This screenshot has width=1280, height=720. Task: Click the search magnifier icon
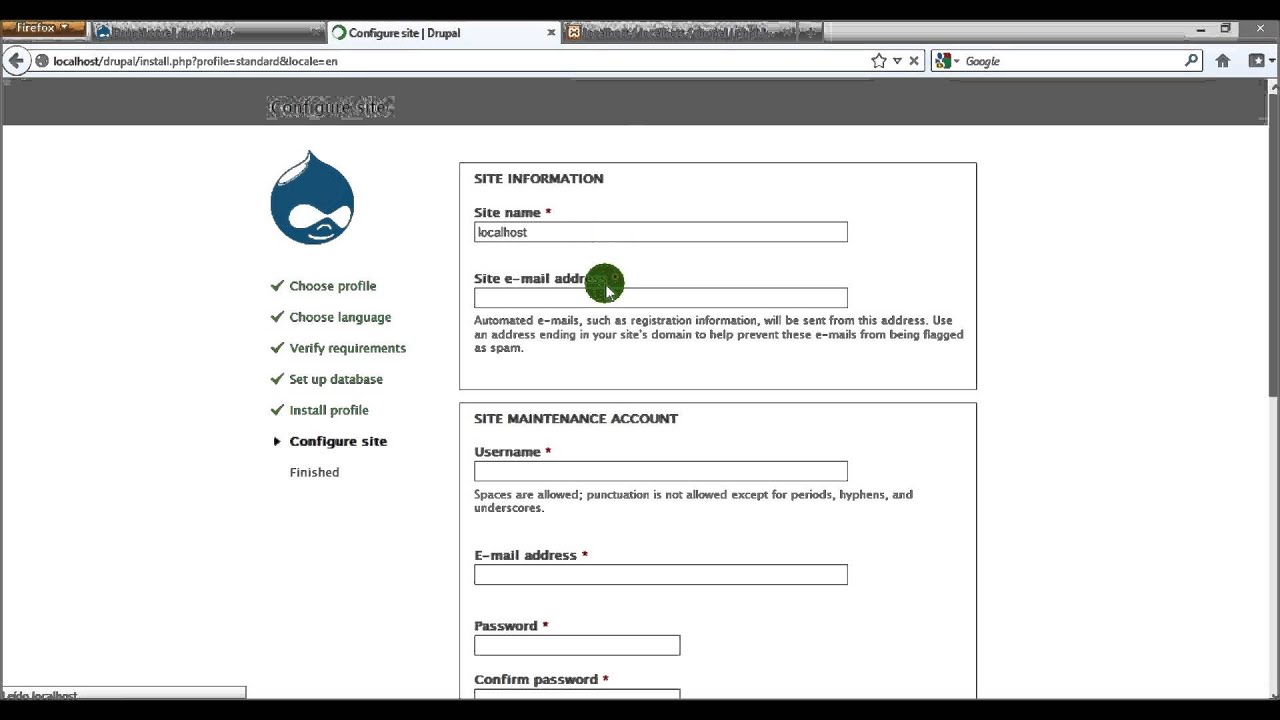1191,61
